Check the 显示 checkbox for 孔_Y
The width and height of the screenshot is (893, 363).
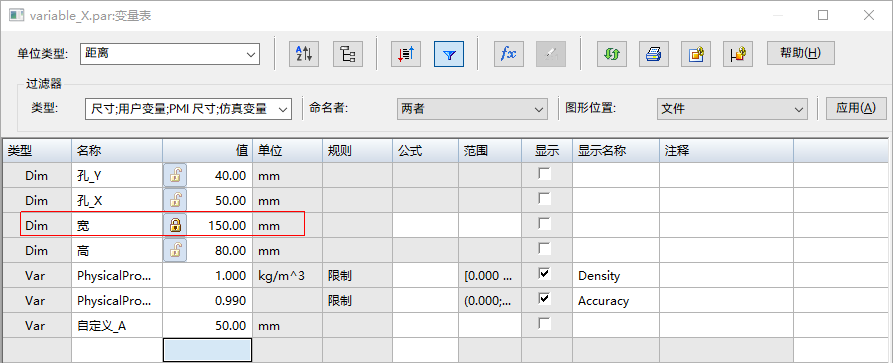coord(545,174)
